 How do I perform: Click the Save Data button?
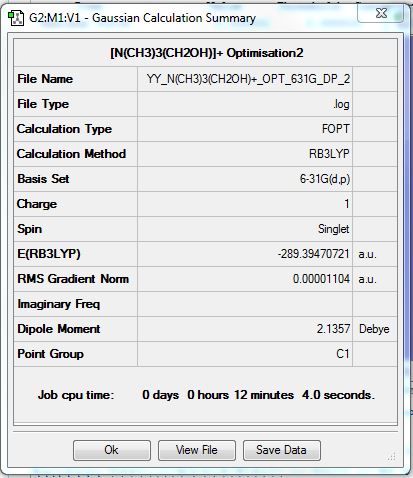point(282,450)
